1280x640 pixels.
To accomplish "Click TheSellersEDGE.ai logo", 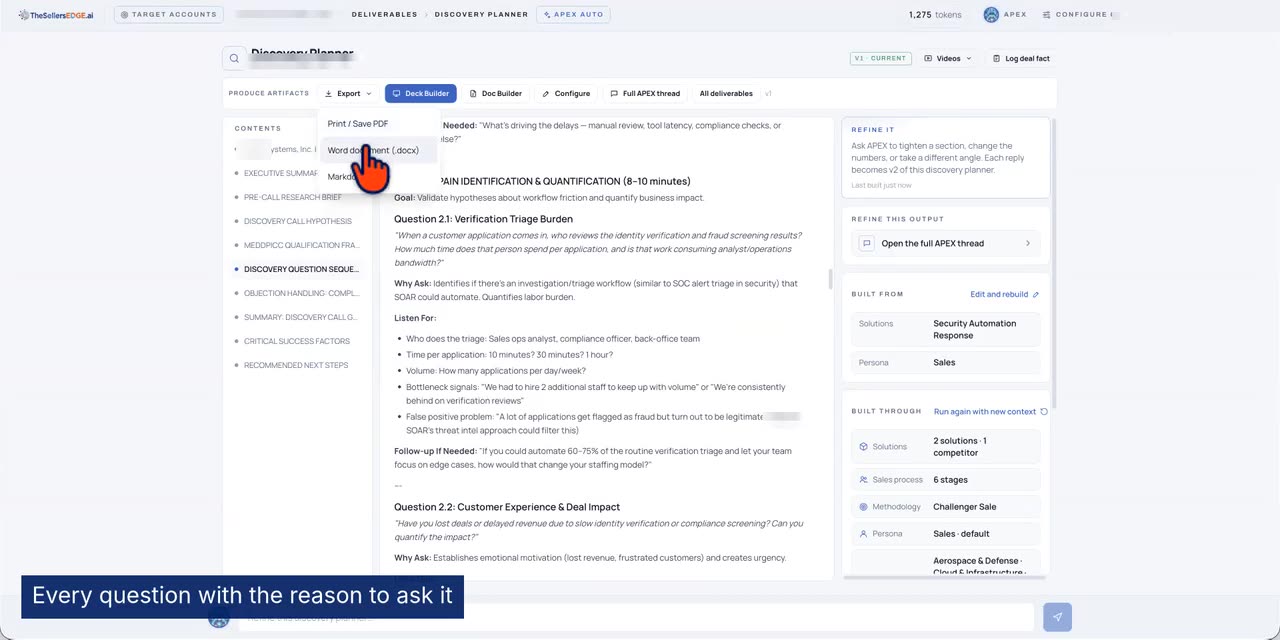I will (x=55, y=15).
